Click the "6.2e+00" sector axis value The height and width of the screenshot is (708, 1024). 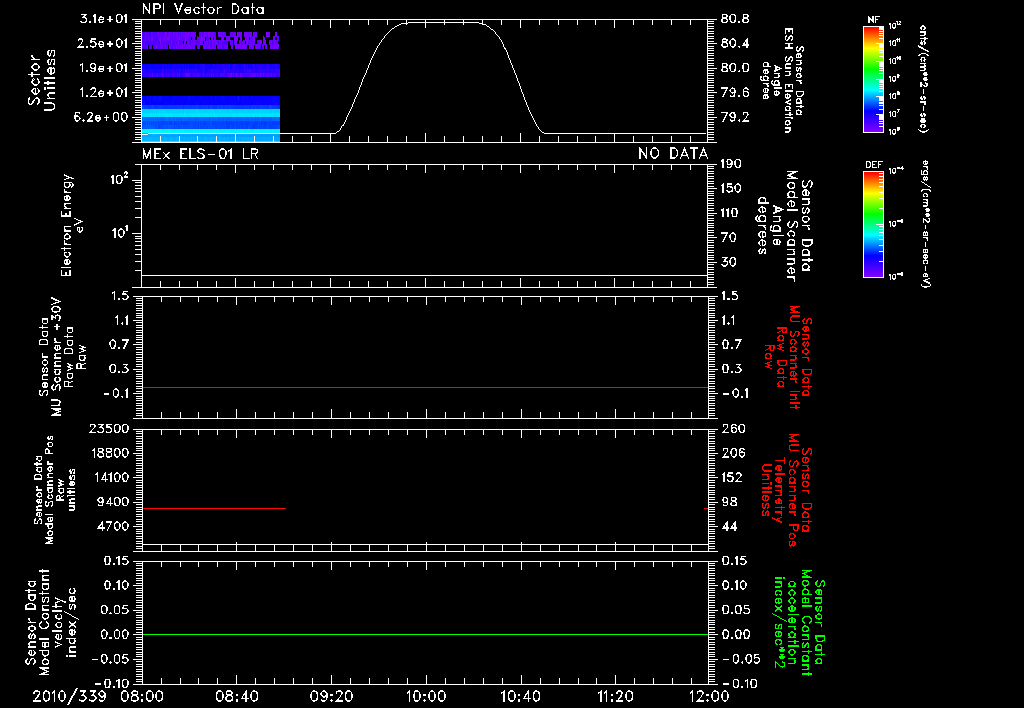(103, 117)
